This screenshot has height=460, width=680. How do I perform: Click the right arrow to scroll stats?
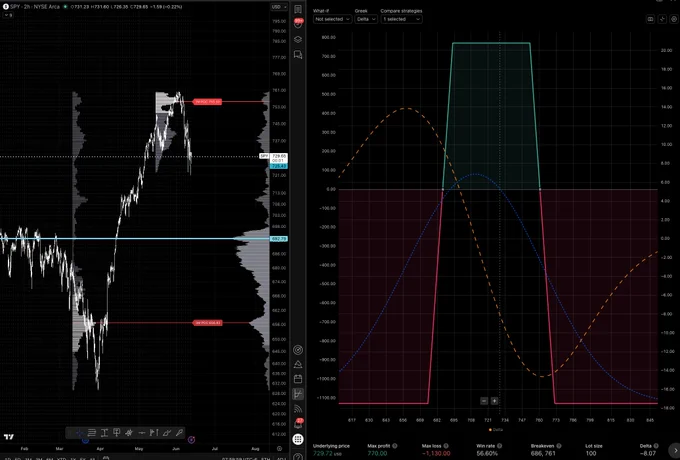coord(674,449)
